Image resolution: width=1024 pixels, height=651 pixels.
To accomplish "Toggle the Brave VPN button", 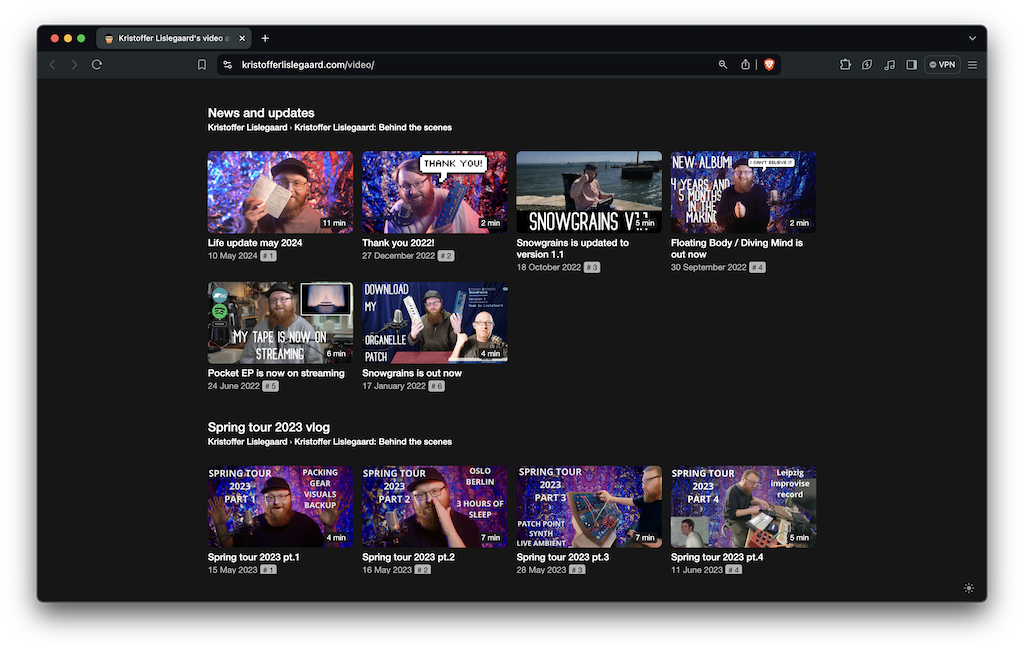I will click(942, 64).
